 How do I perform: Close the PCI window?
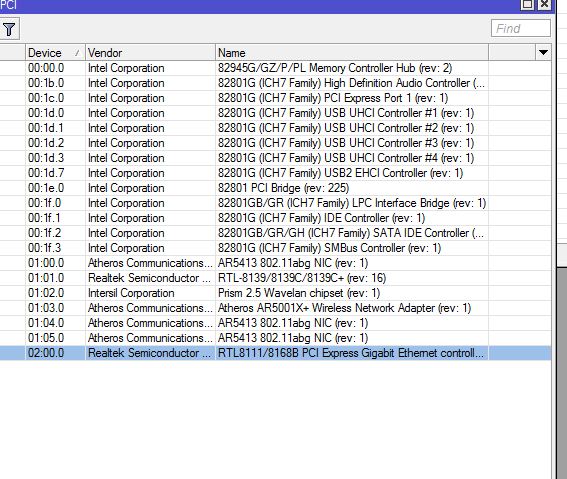tap(544, 4)
